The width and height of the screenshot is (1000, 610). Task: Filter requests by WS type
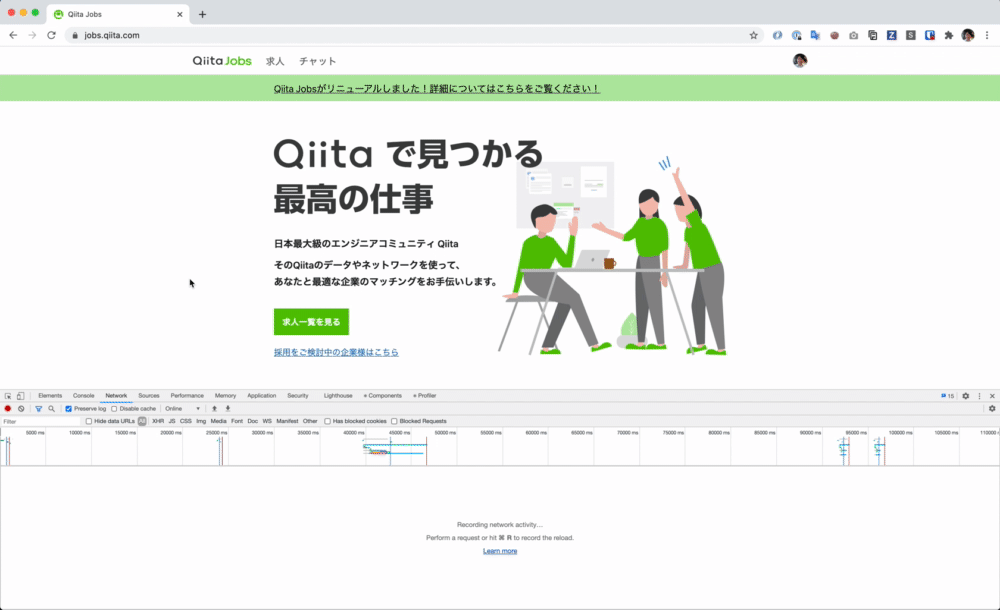click(x=267, y=421)
